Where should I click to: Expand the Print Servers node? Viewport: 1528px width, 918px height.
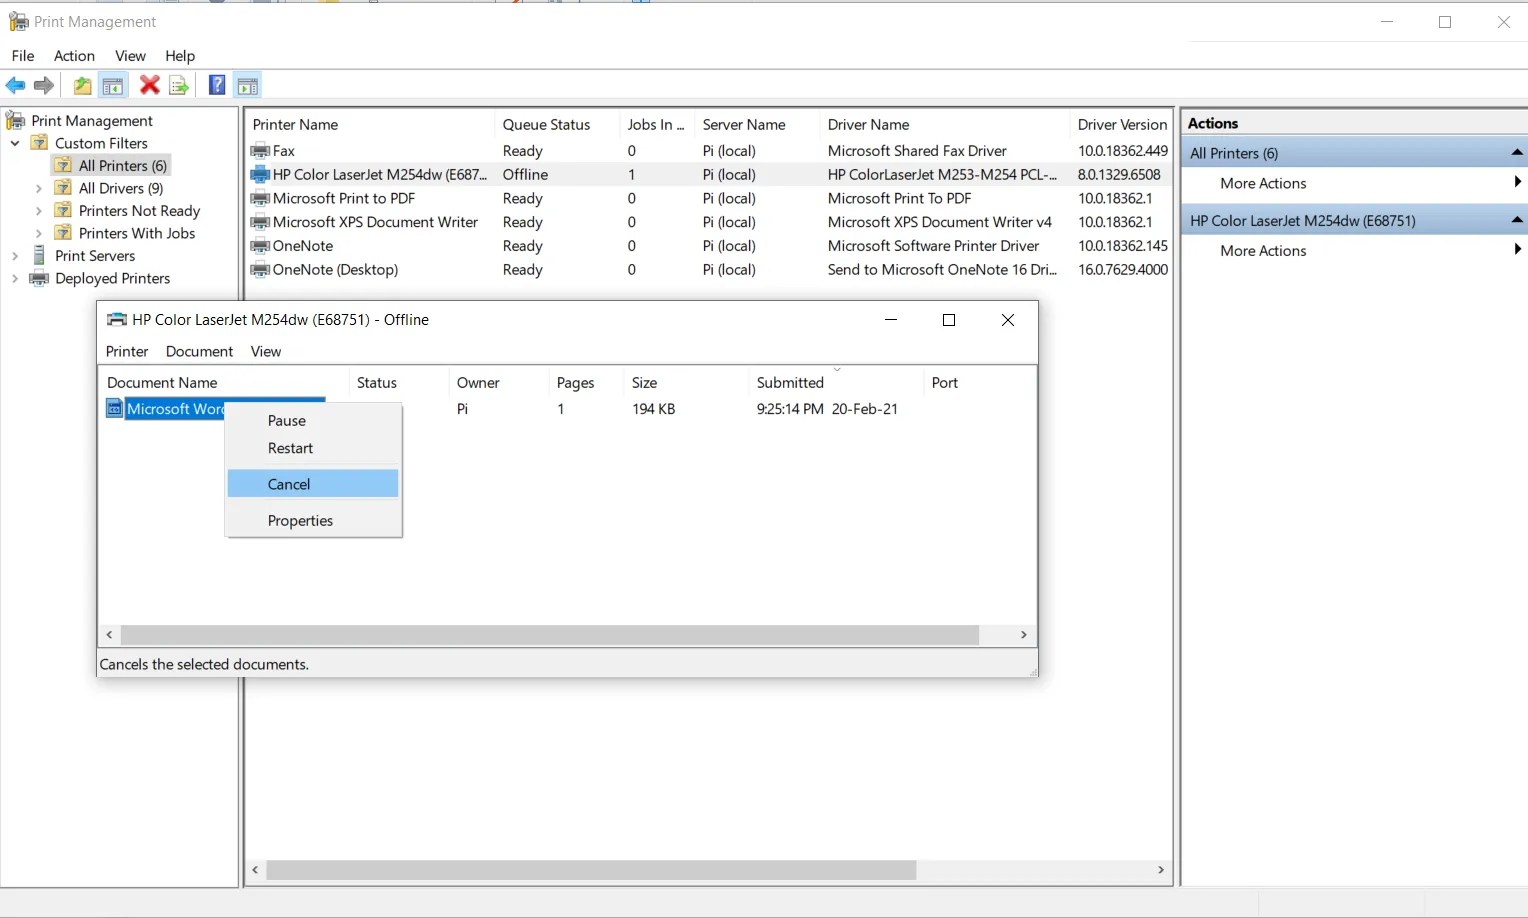(14, 255)
